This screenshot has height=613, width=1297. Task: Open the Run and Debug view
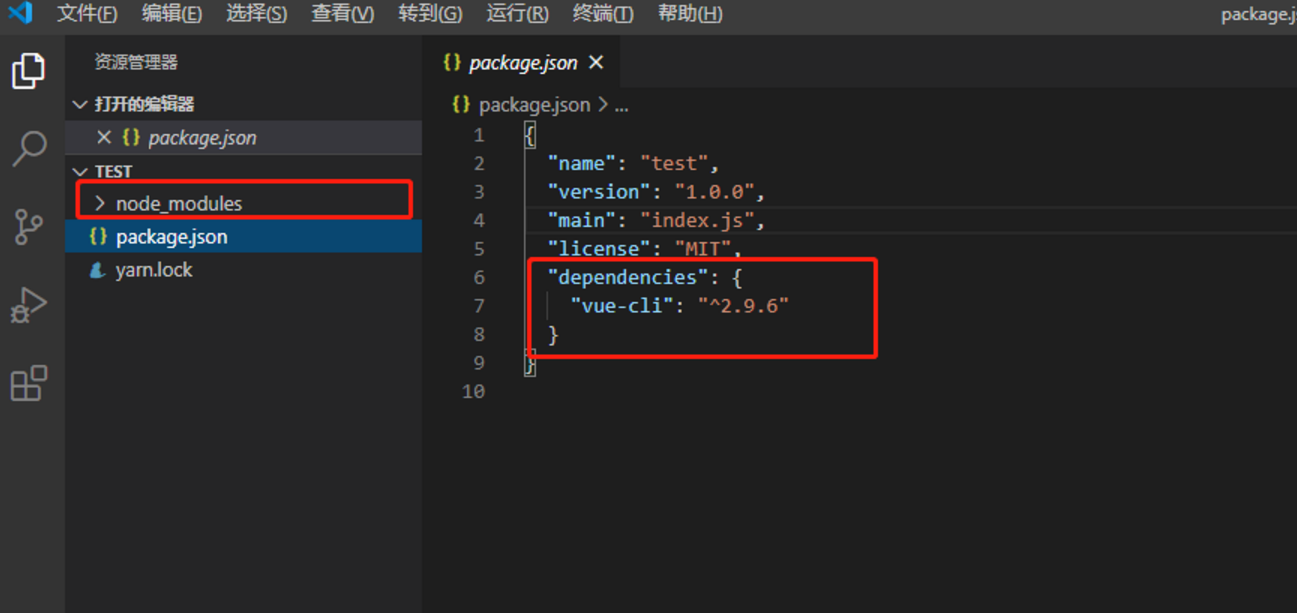pos(28,305)
